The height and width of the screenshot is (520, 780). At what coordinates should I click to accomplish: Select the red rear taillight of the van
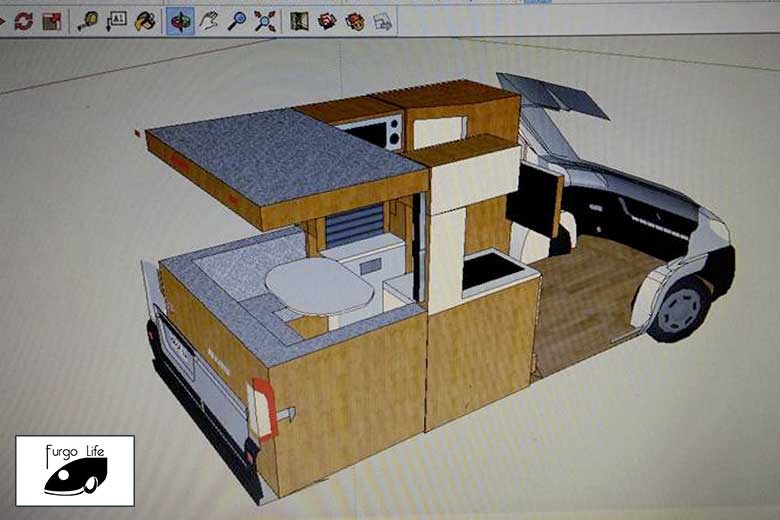265,410
